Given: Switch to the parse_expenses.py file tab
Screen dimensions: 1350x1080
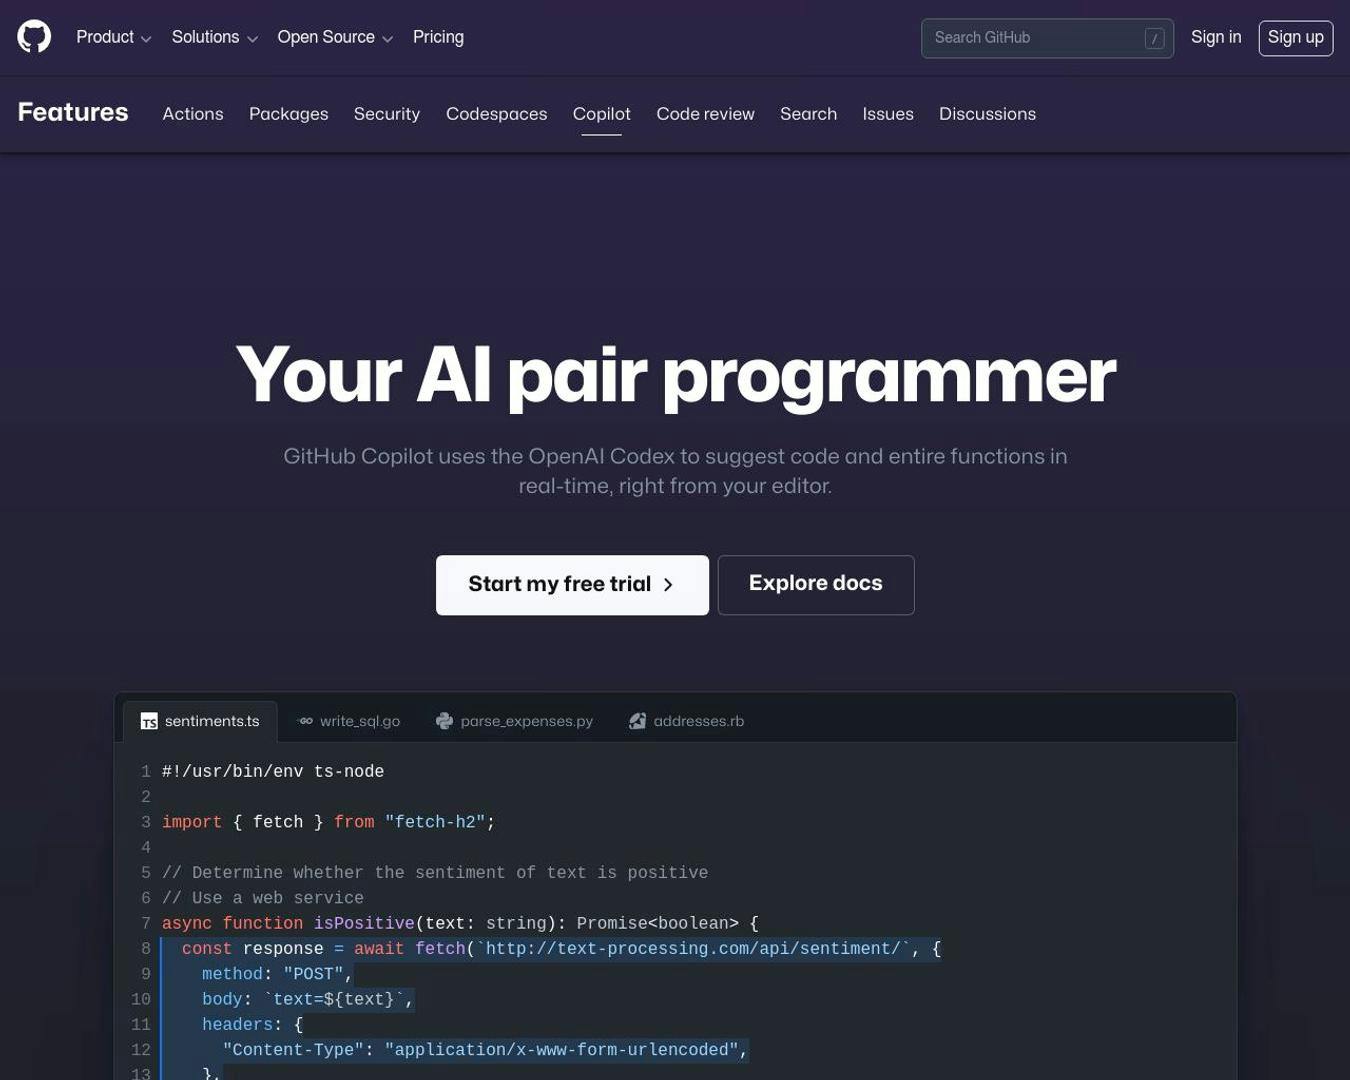Looking at the screenshot, I should pos(514,721).
